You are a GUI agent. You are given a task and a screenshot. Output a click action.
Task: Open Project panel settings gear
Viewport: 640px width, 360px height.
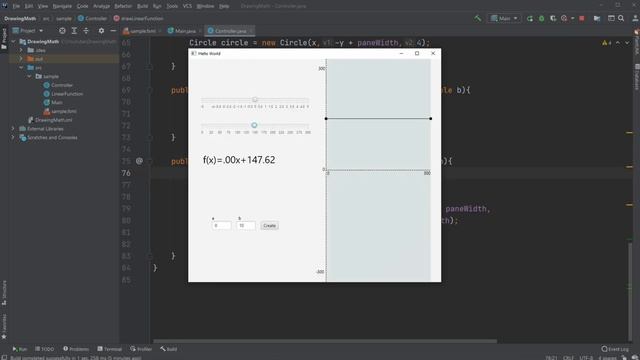click(x=101, y=31)
